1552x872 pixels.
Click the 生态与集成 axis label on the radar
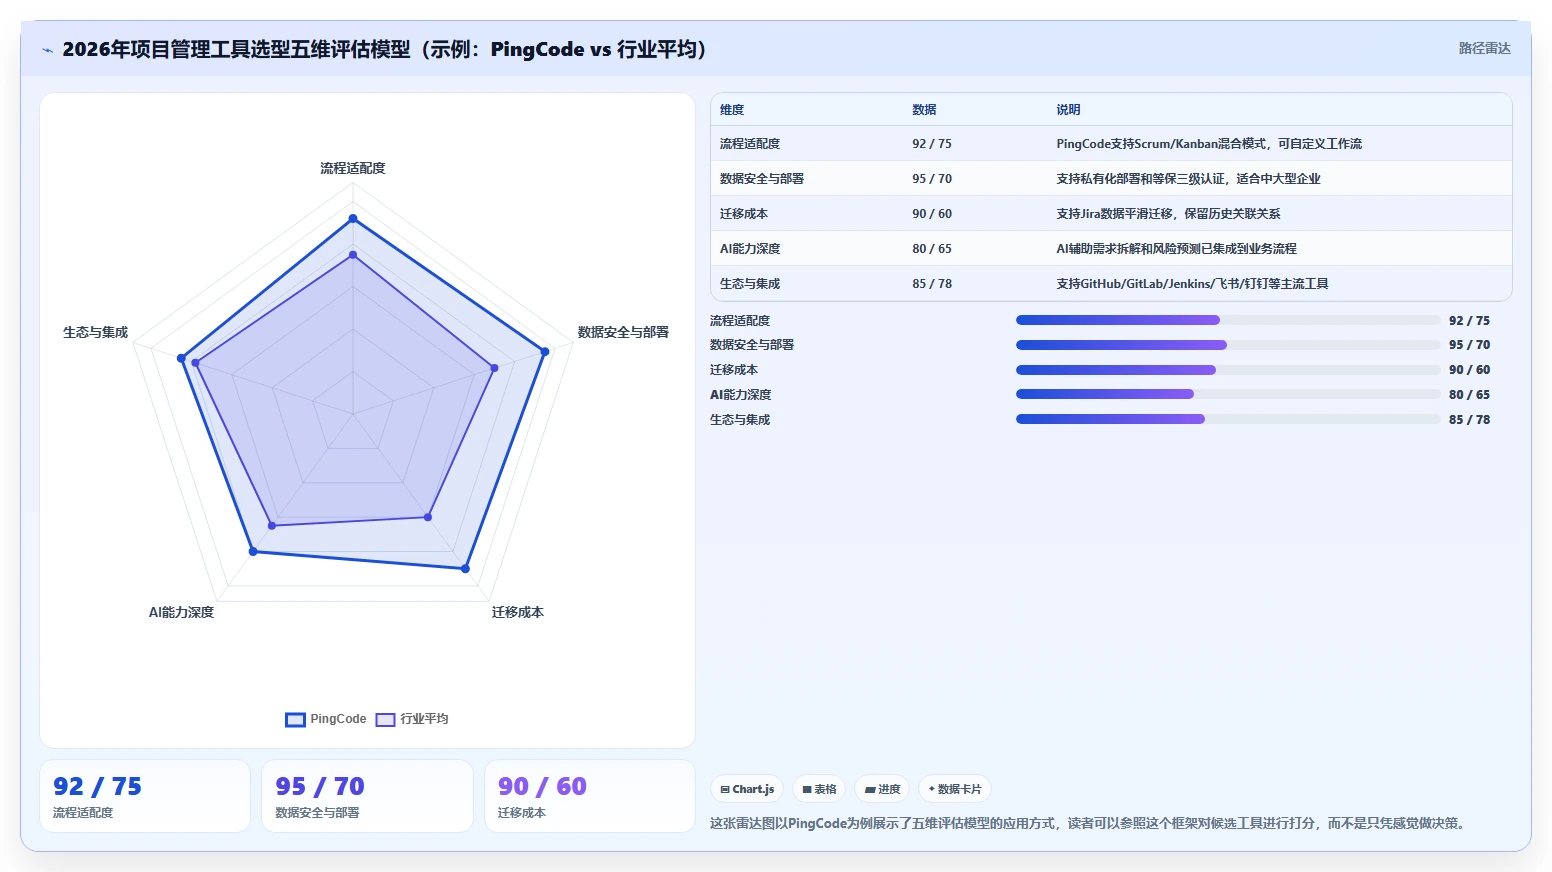pos(96,332)
